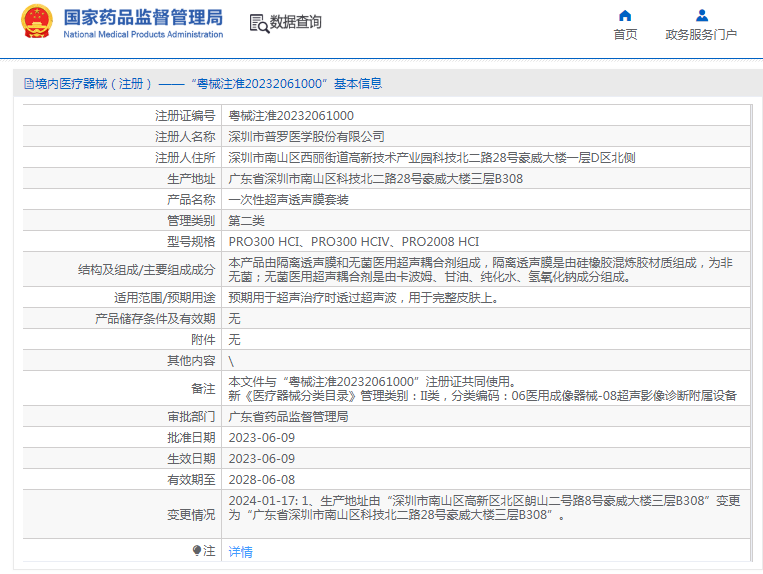Click the 适用范围/预期用途 label
The width and height of the screenshot is (763, 574).
pyautogui.click(x=164, y=297)
